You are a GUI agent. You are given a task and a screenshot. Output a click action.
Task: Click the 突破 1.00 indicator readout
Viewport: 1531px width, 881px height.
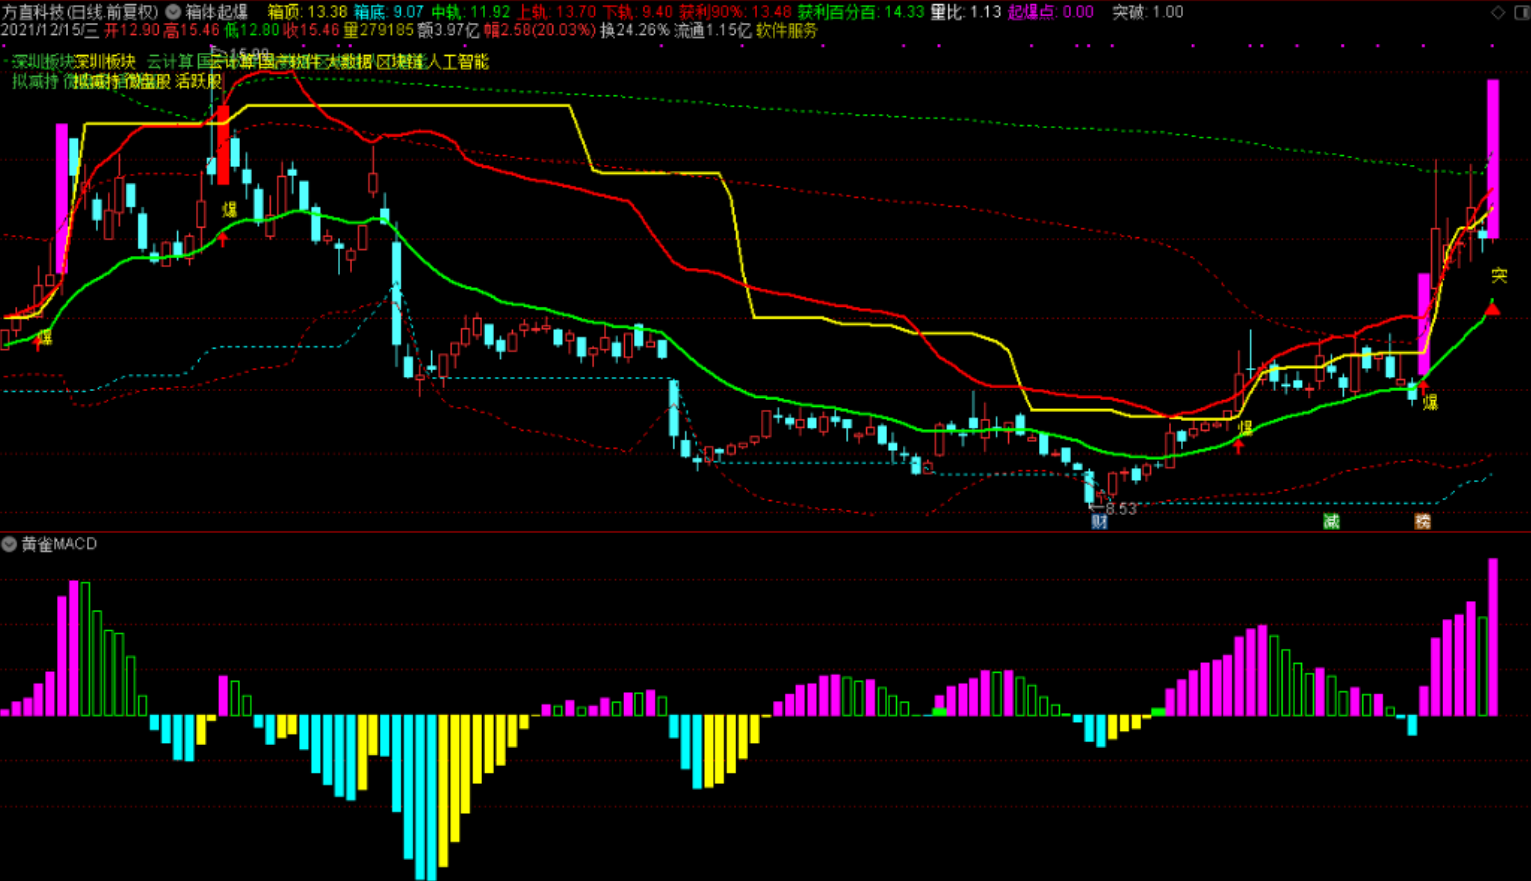[x=1147, y=12]
